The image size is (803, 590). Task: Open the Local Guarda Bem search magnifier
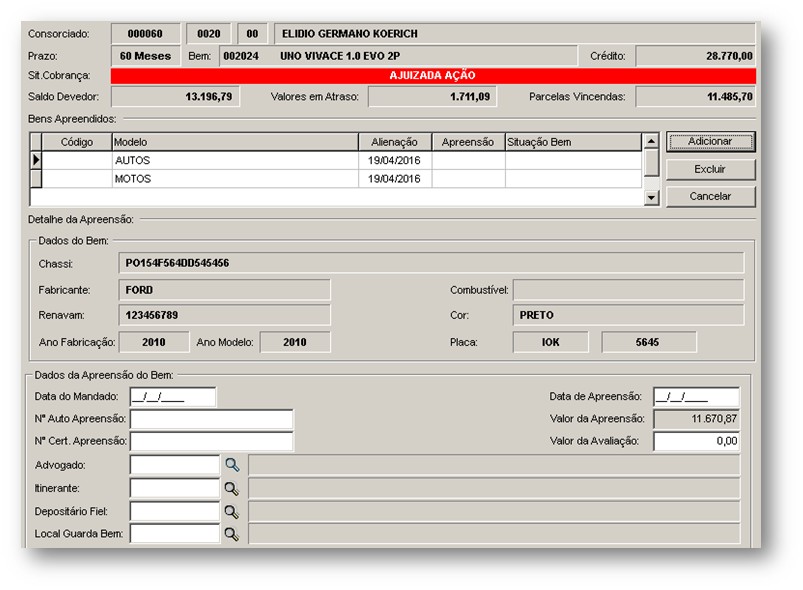(232, 534)
